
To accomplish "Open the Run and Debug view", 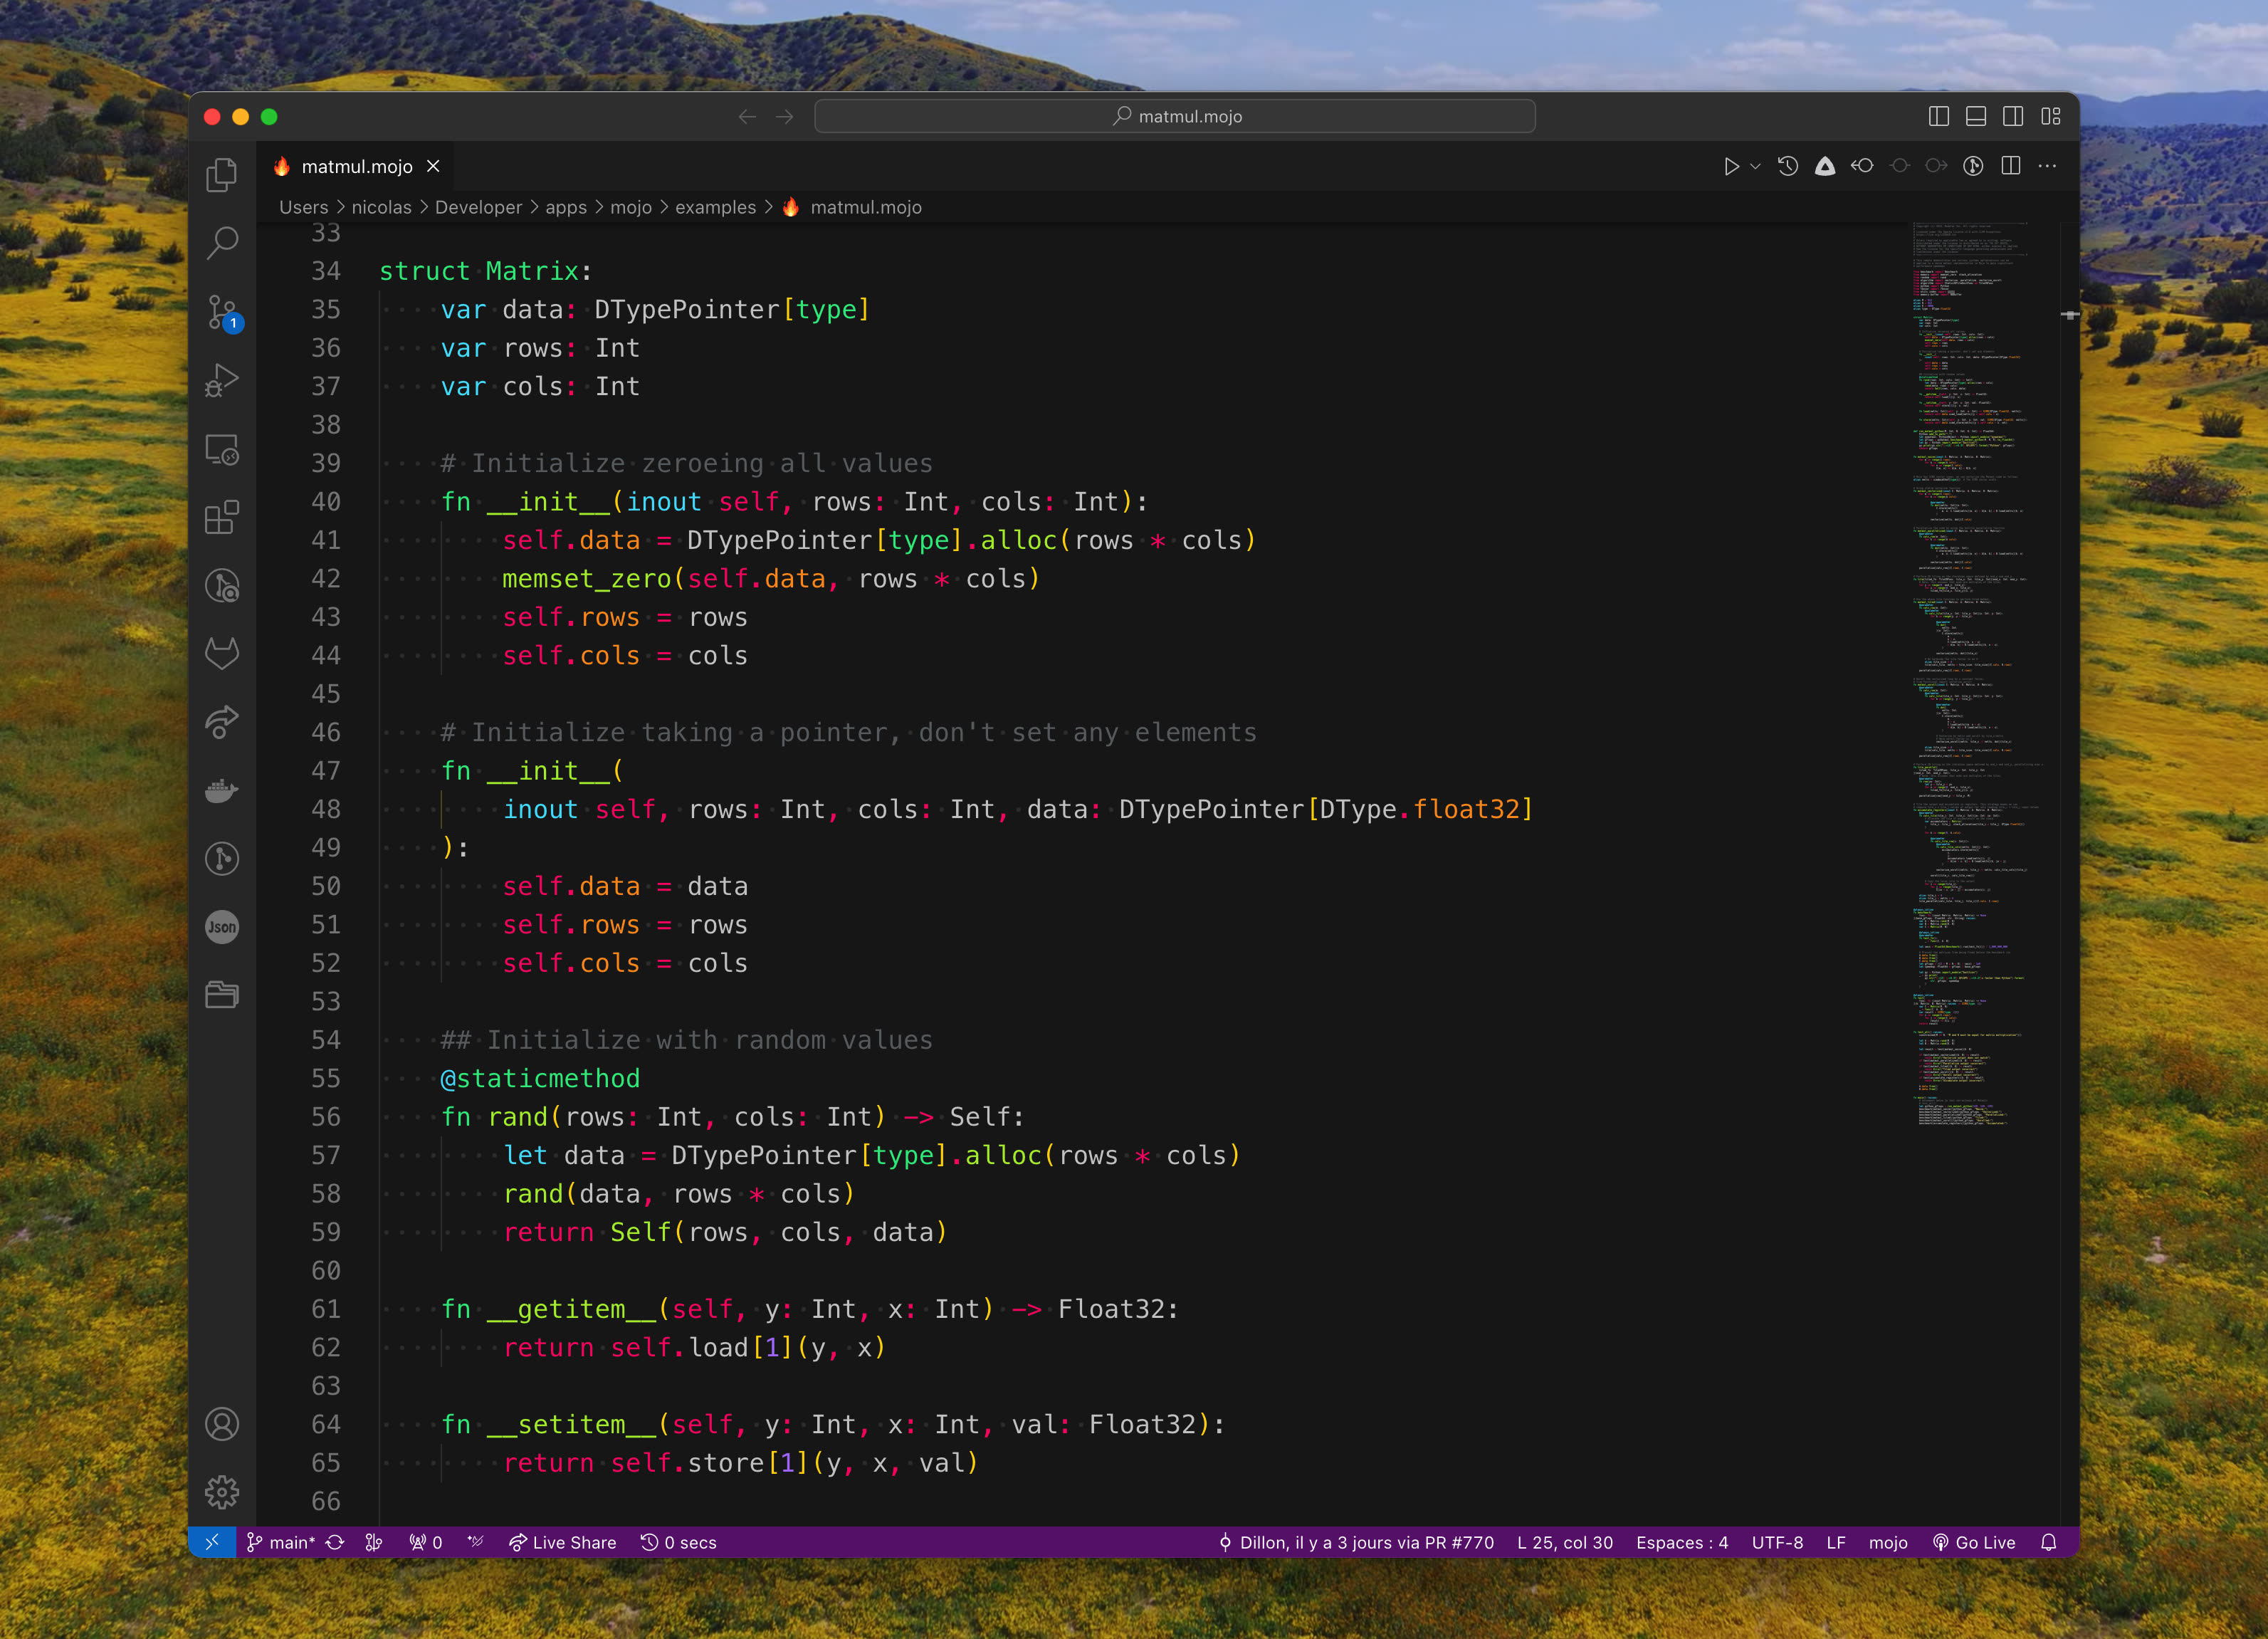I will (222, 380).
